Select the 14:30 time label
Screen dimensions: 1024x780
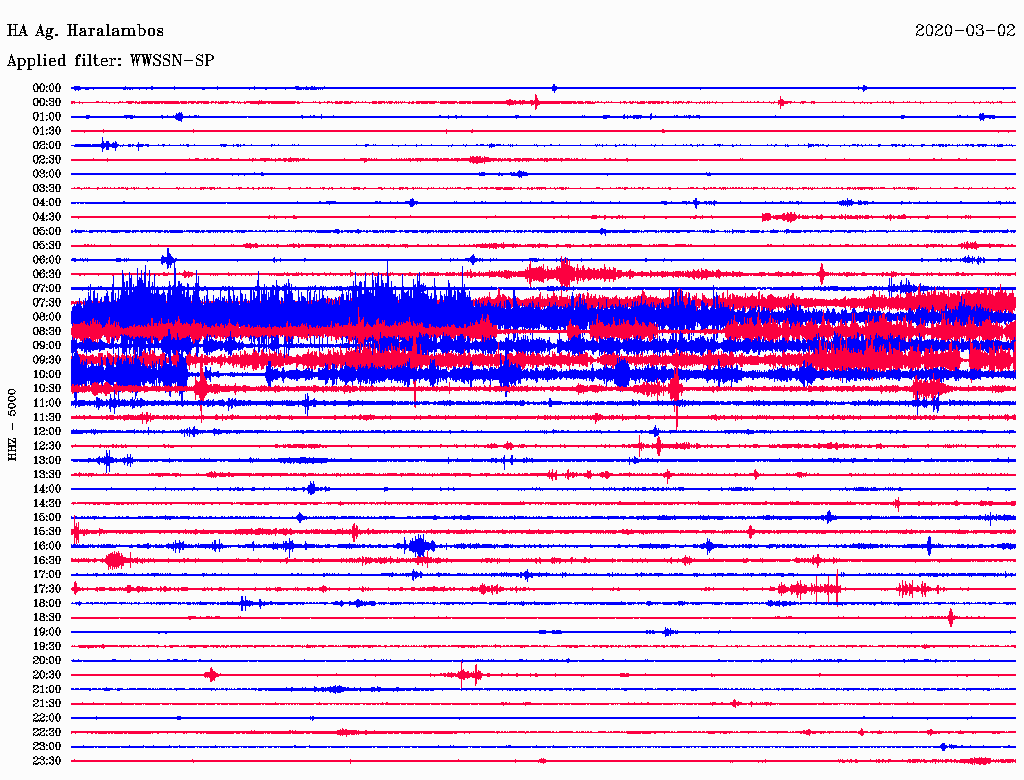point(47,503)
